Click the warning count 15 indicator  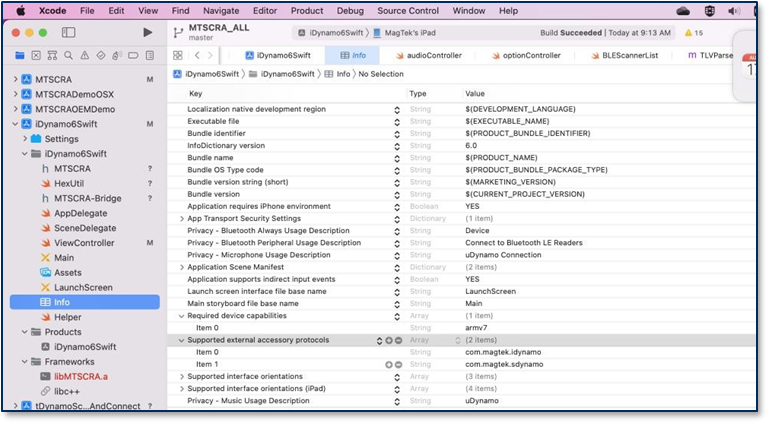pos(694,33)
